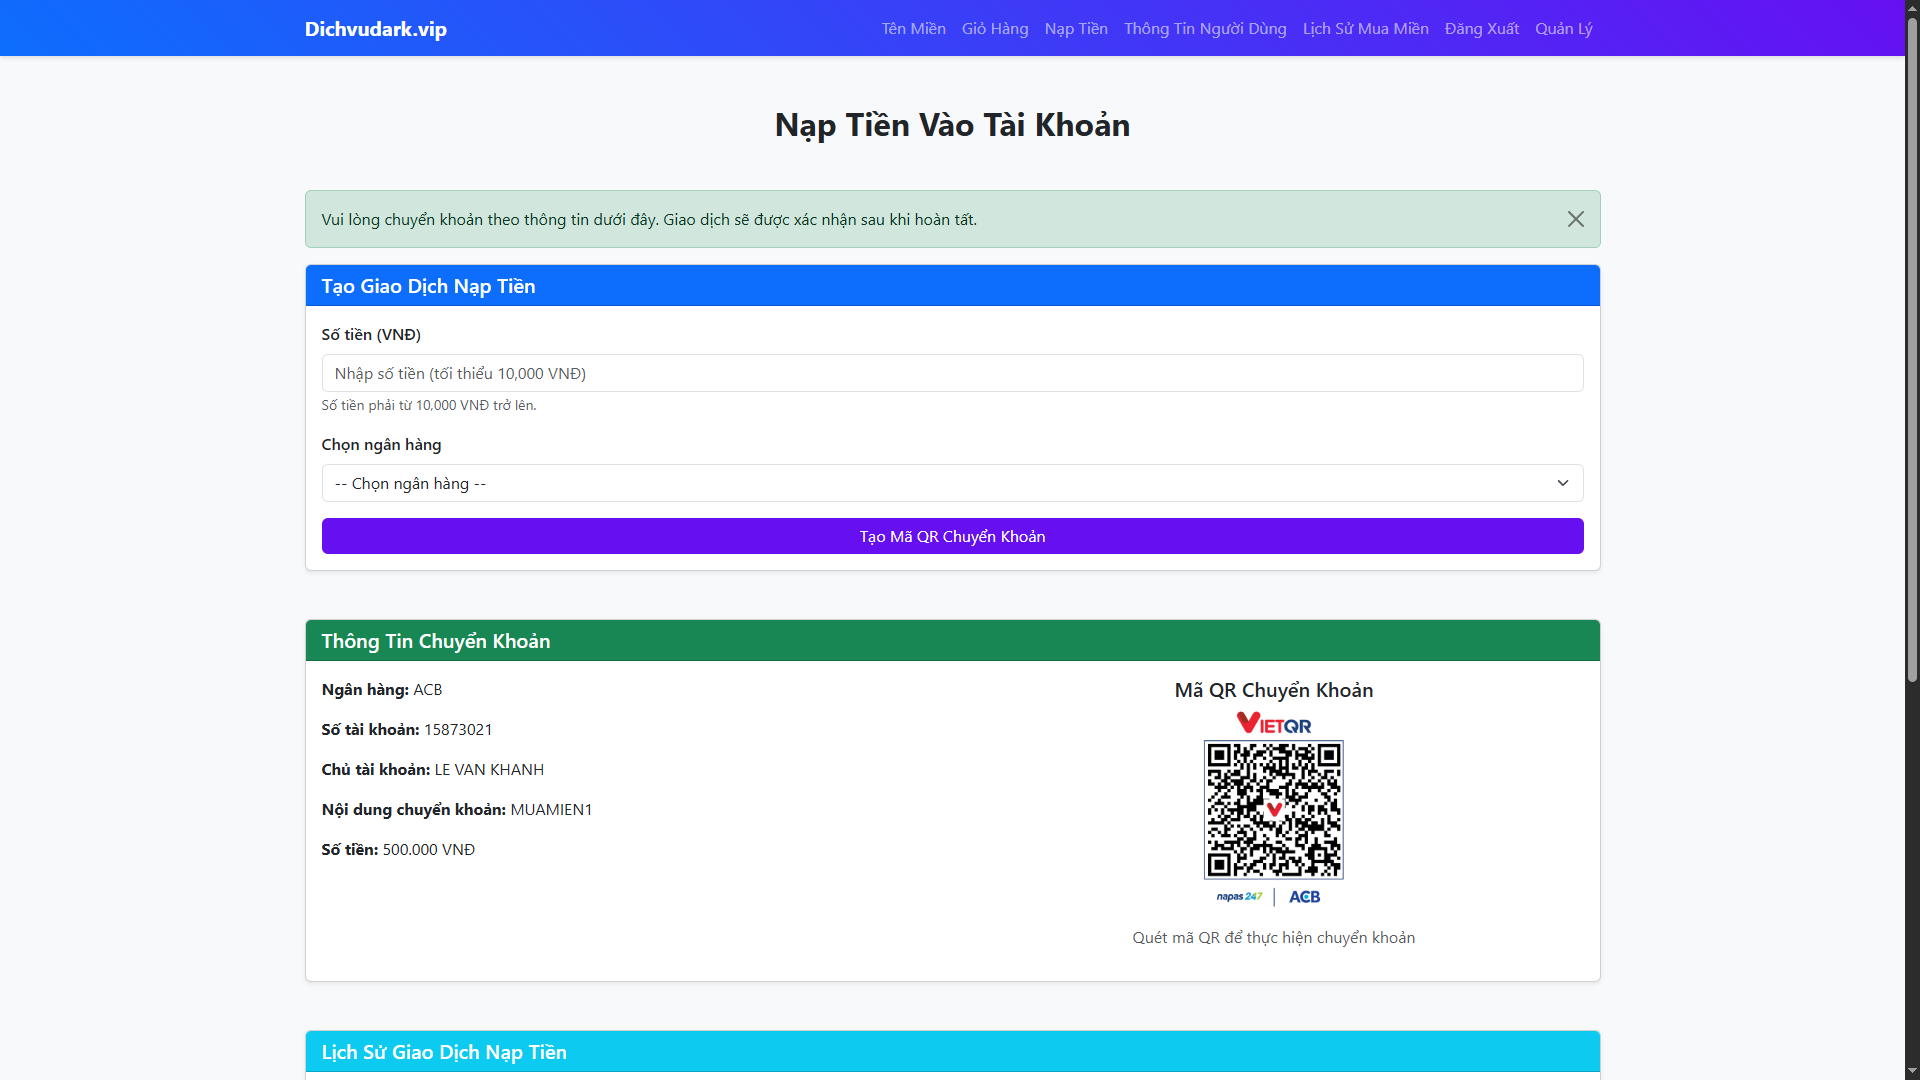This screenshot has height=1080, width=1920.
Task: Dismiss the green transfer notice alert
Action: pos(1575,219)
